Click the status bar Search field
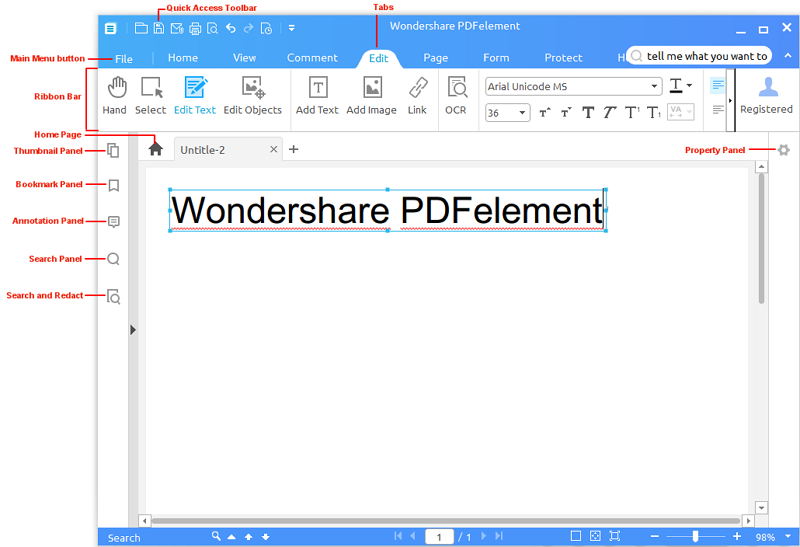 tap(124, 538)
